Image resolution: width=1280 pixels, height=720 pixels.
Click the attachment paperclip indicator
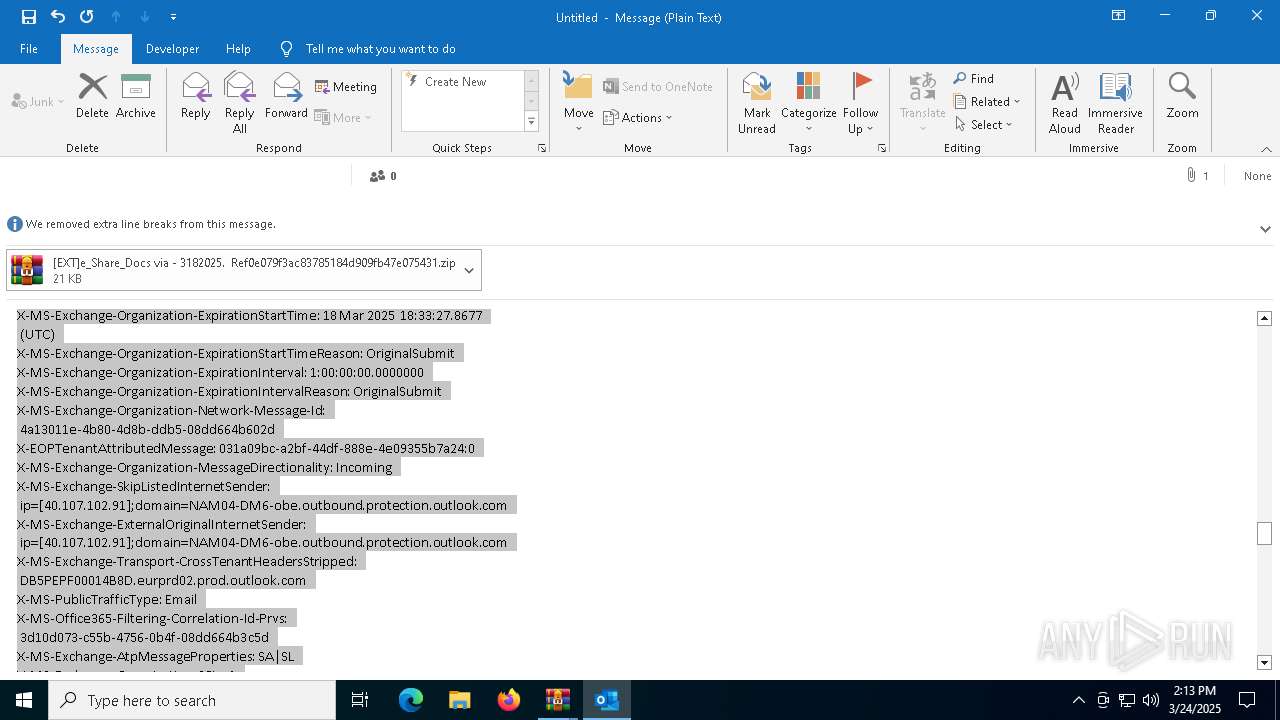pyautogui.click(x=1197, y=176)
